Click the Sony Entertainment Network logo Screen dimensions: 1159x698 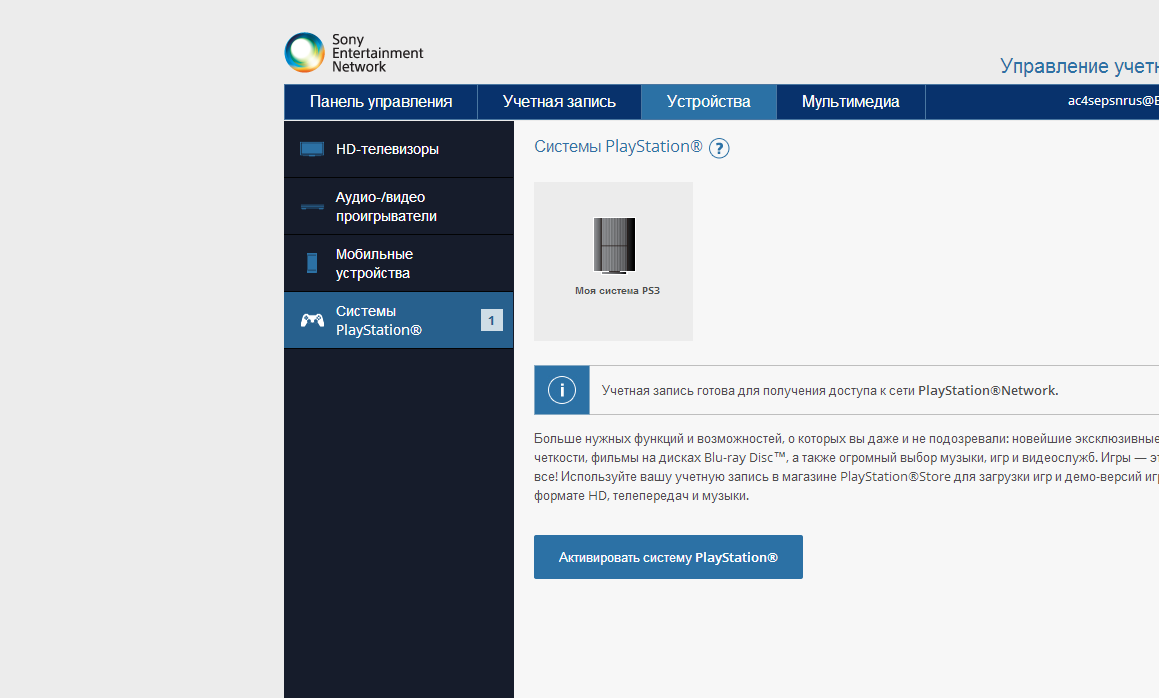354,52
